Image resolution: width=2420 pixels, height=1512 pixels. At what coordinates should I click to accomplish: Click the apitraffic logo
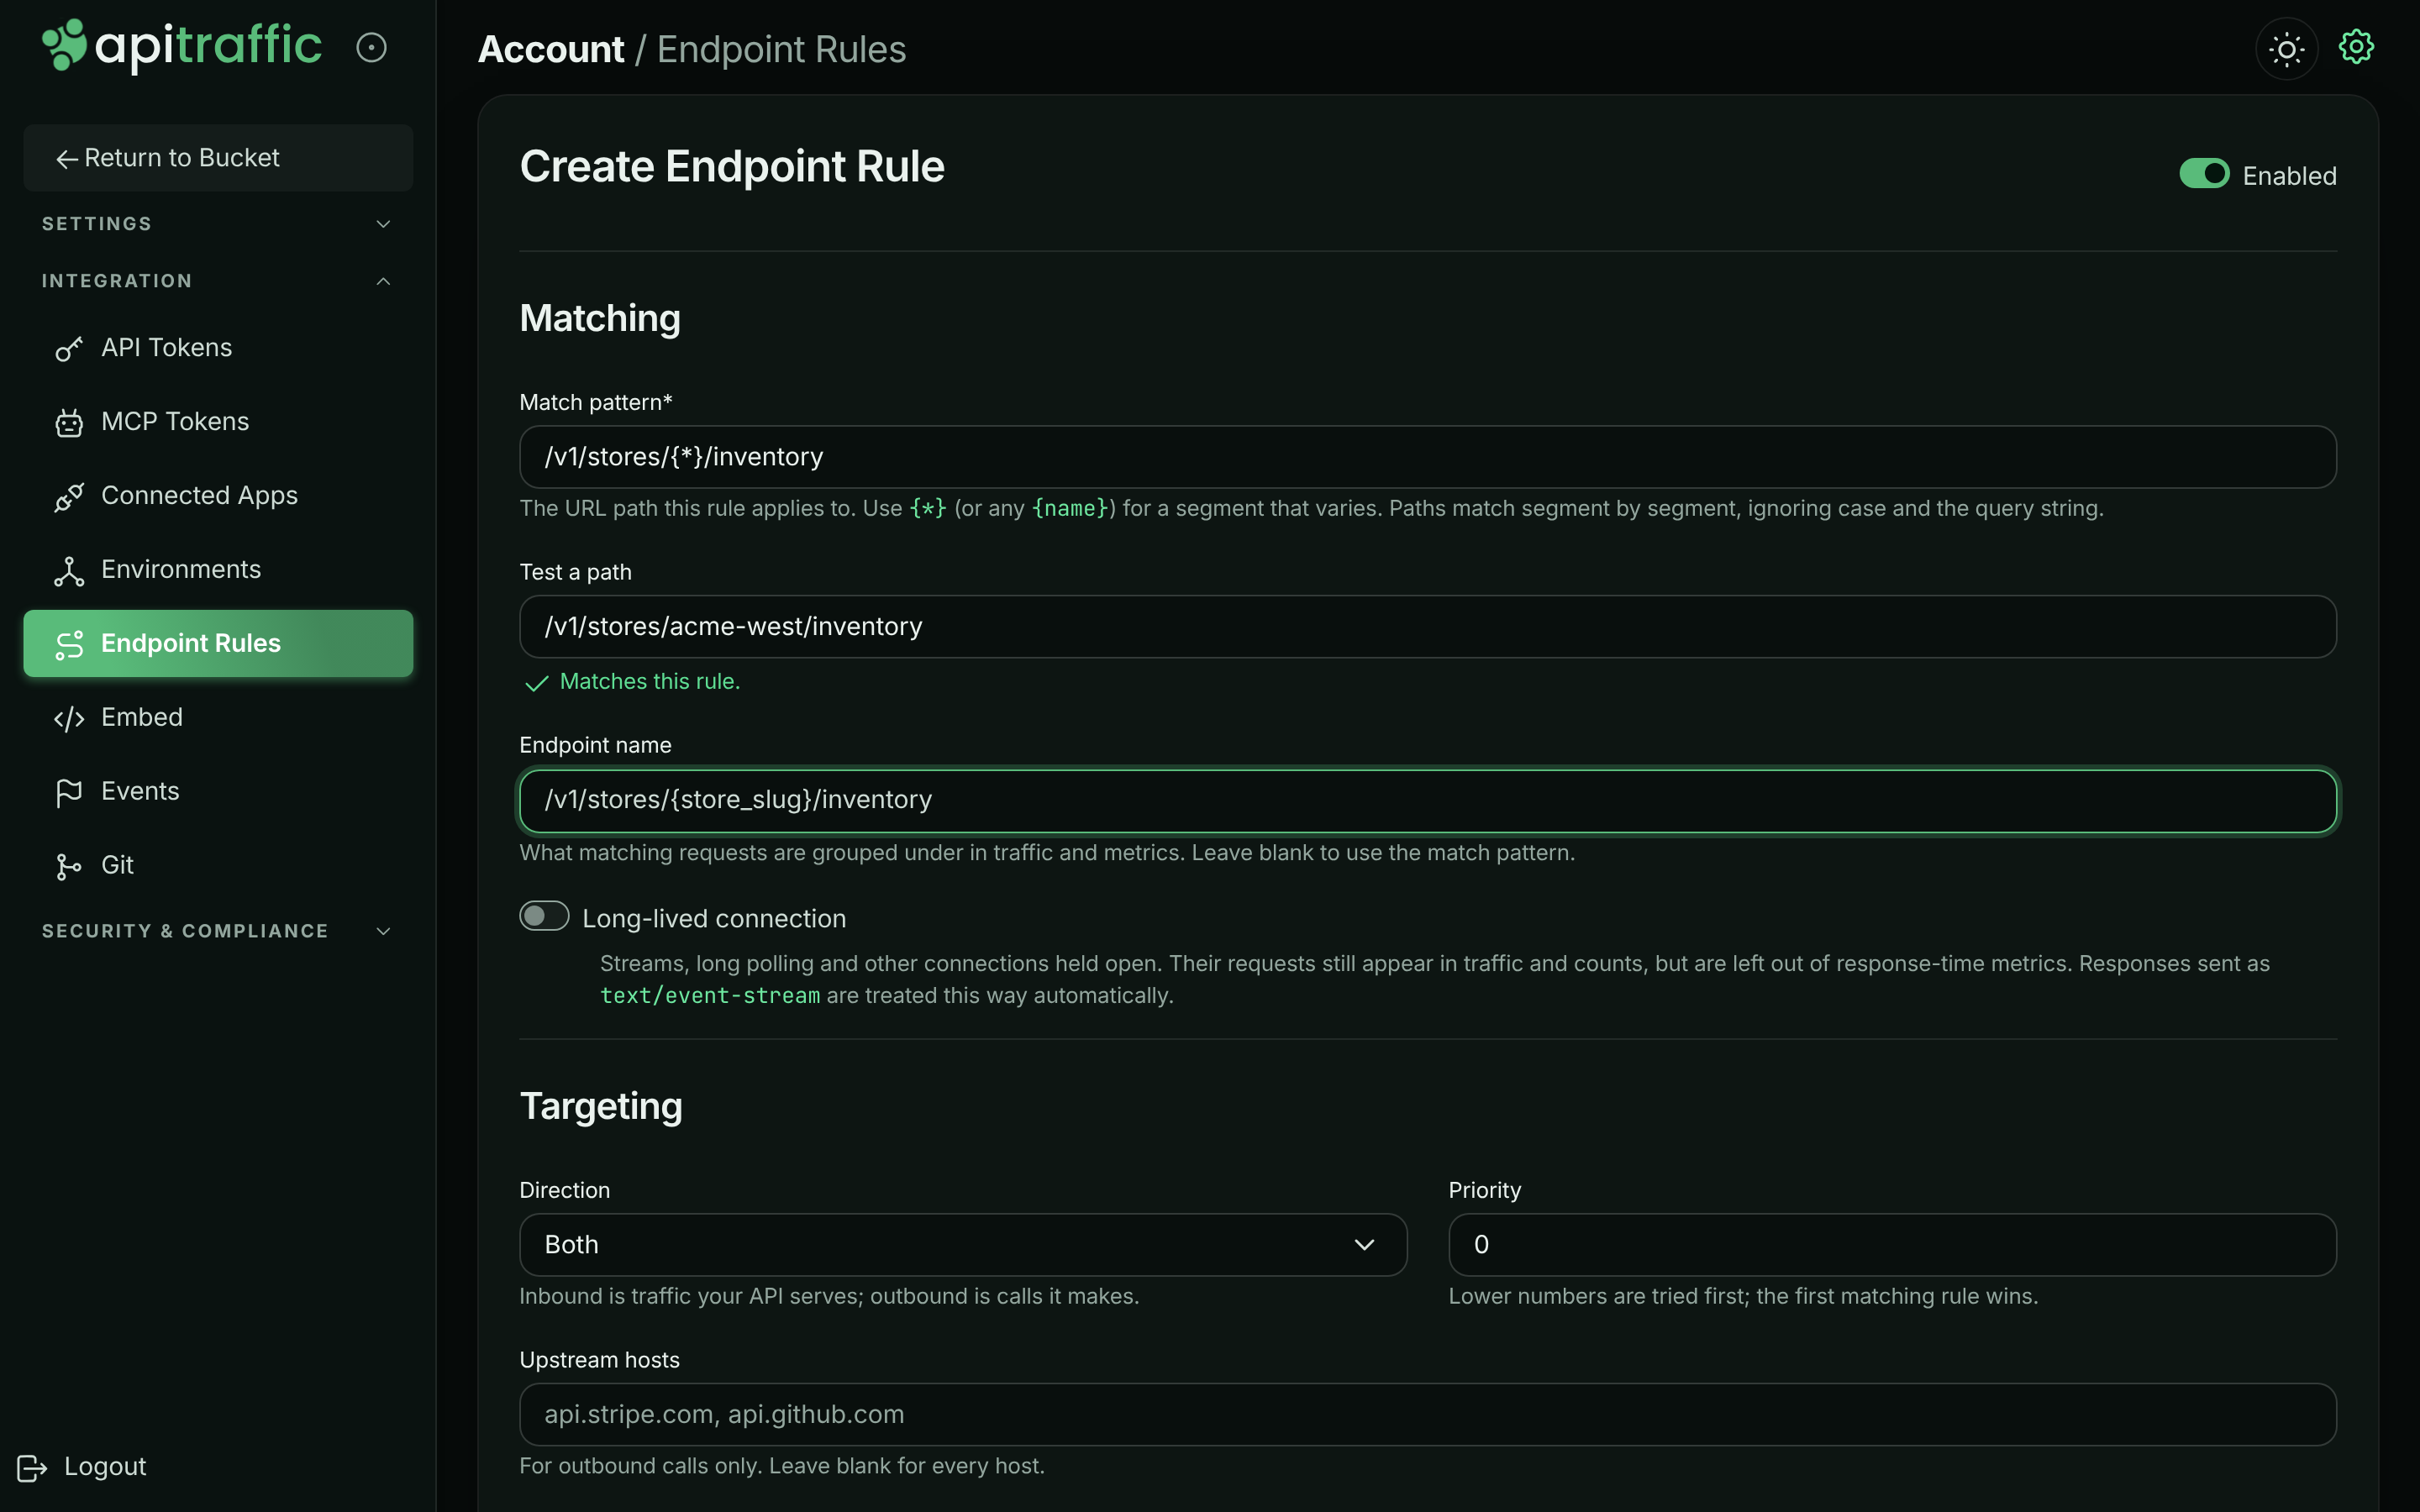click(x=181, y=46)
